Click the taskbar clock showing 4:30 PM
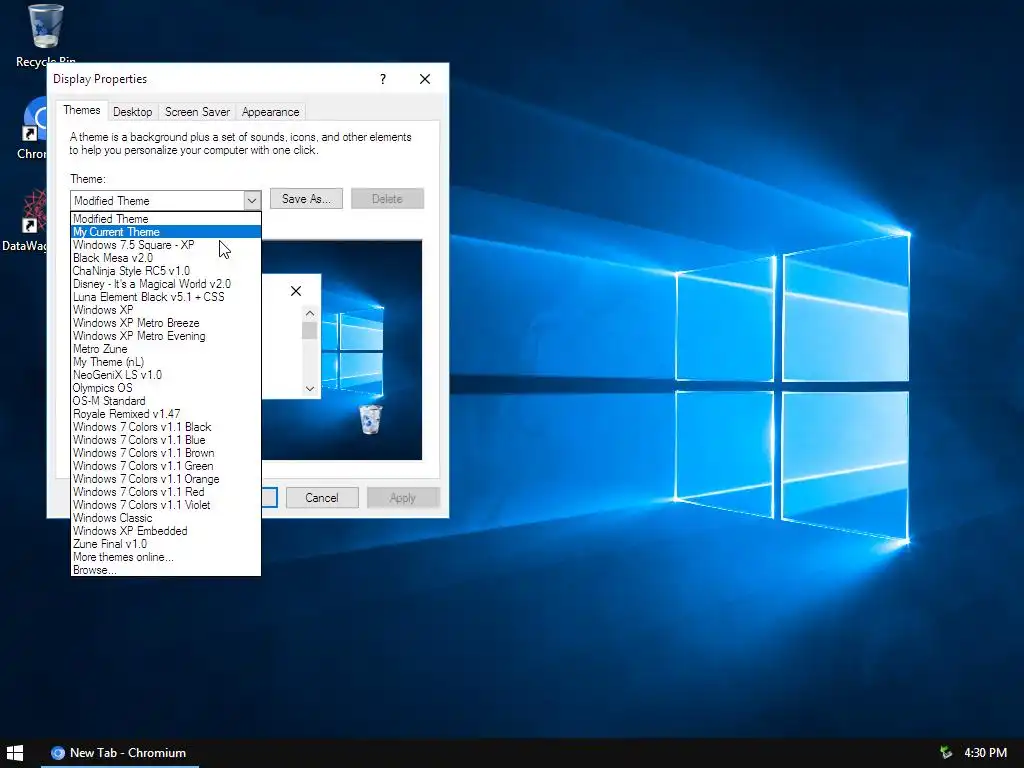 [x=985, y=753]
